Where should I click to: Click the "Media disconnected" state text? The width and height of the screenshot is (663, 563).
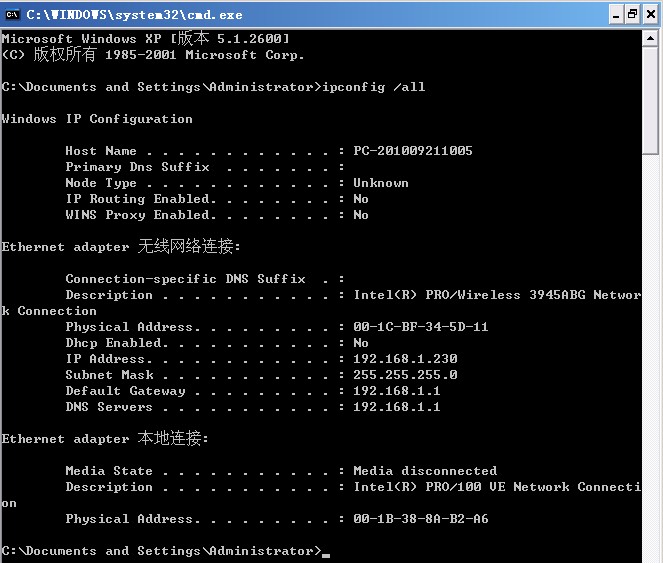pos(424,471)
